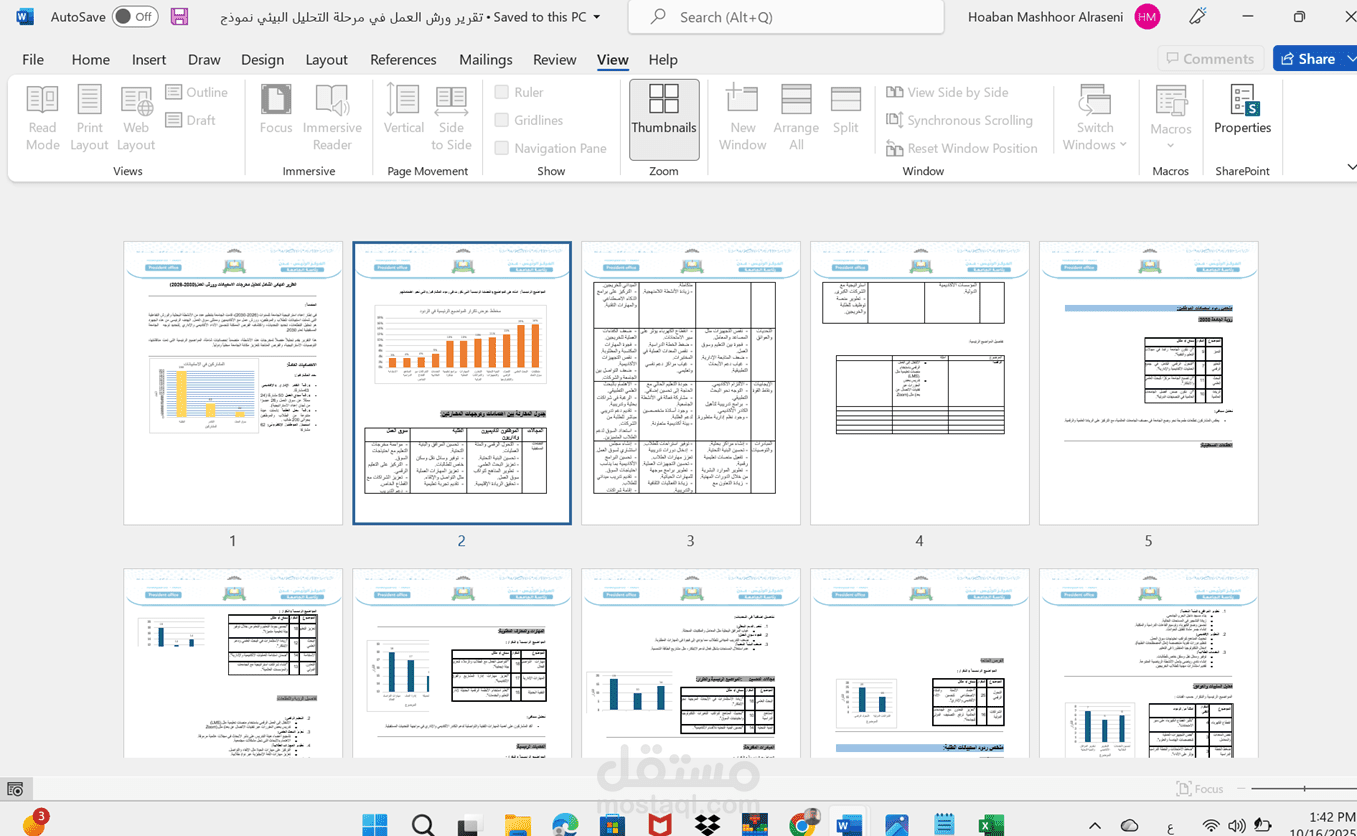Viewport: 1357px width, 836px height.
Task: Open the Macros dropdown arrow
Action: point(1170,146)
